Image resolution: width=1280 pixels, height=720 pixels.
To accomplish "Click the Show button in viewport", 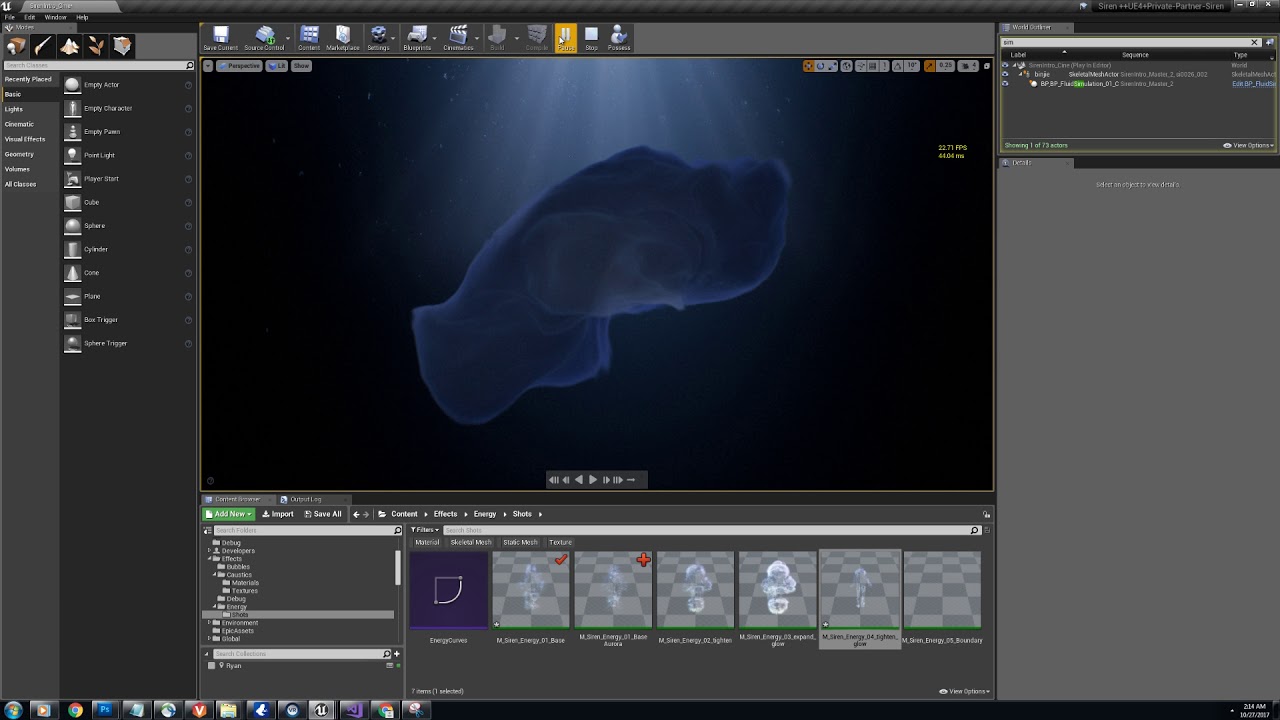I will click(x=301, y=66).
